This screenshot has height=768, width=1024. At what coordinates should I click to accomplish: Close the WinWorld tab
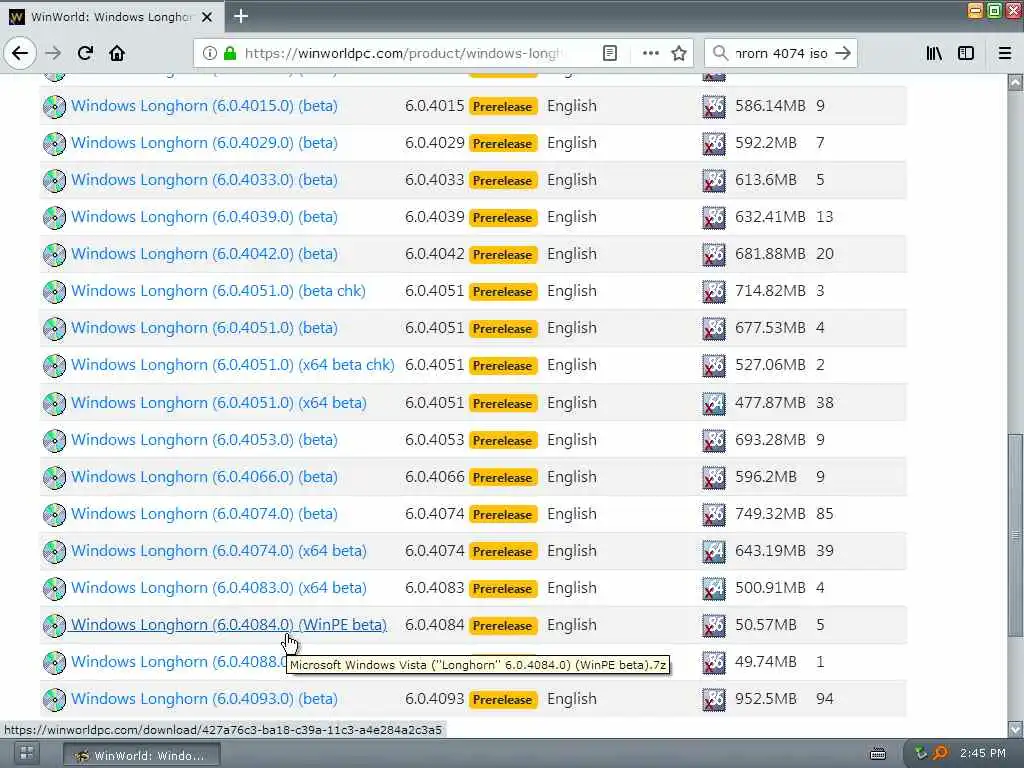pyautogui.click(x=207, y=17)
